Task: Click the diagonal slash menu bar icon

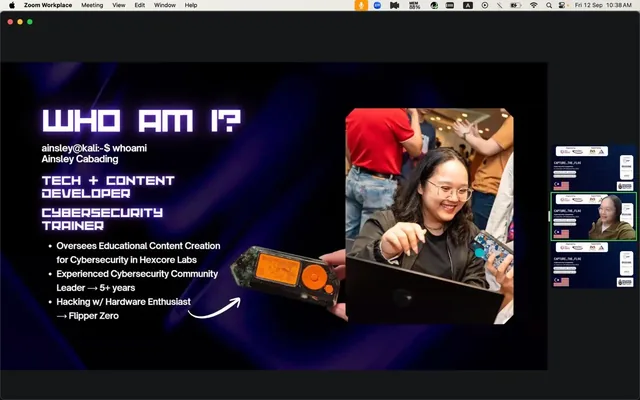Action: (500, 5)
